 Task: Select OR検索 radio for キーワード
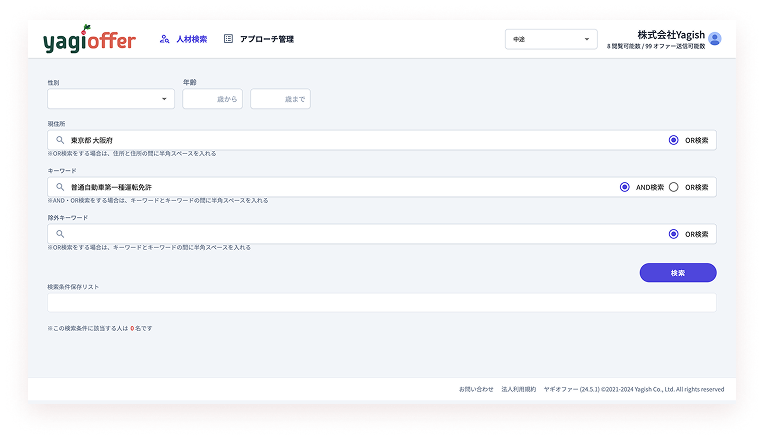click(x=673, y=187)
